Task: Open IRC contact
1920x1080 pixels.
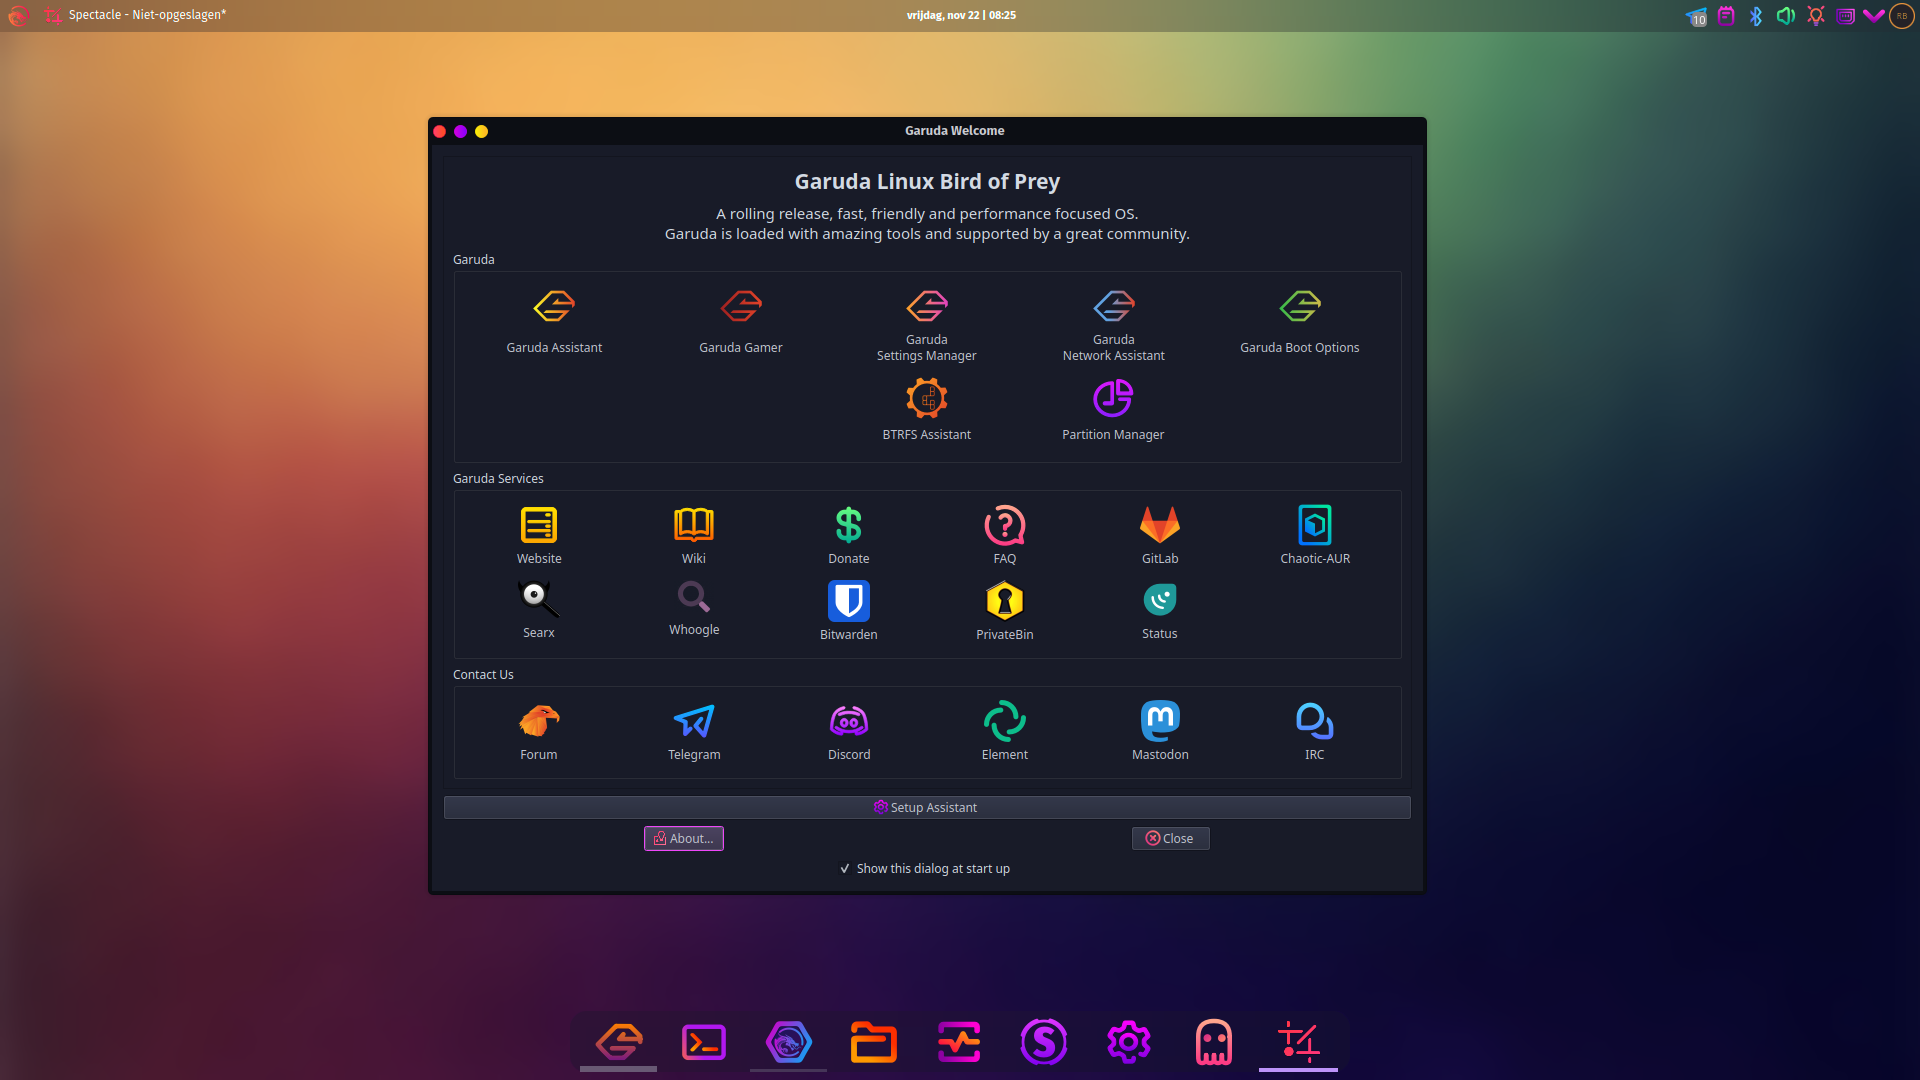Action: (1315, 732)
